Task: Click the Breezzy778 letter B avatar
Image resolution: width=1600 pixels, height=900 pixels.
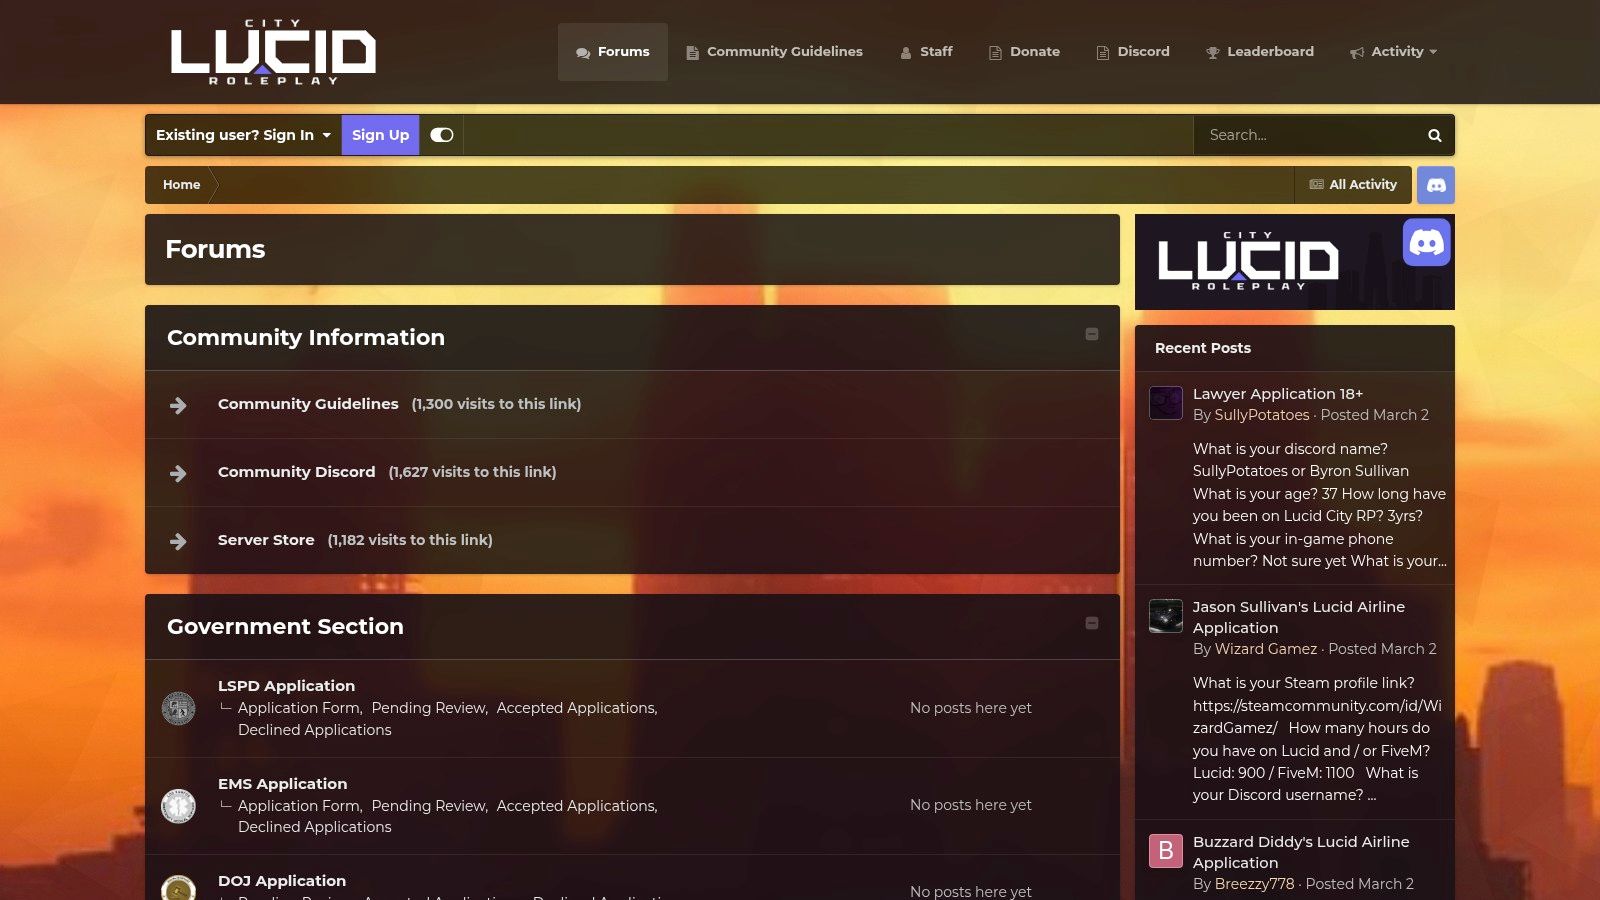Action: pos(1166,851)
